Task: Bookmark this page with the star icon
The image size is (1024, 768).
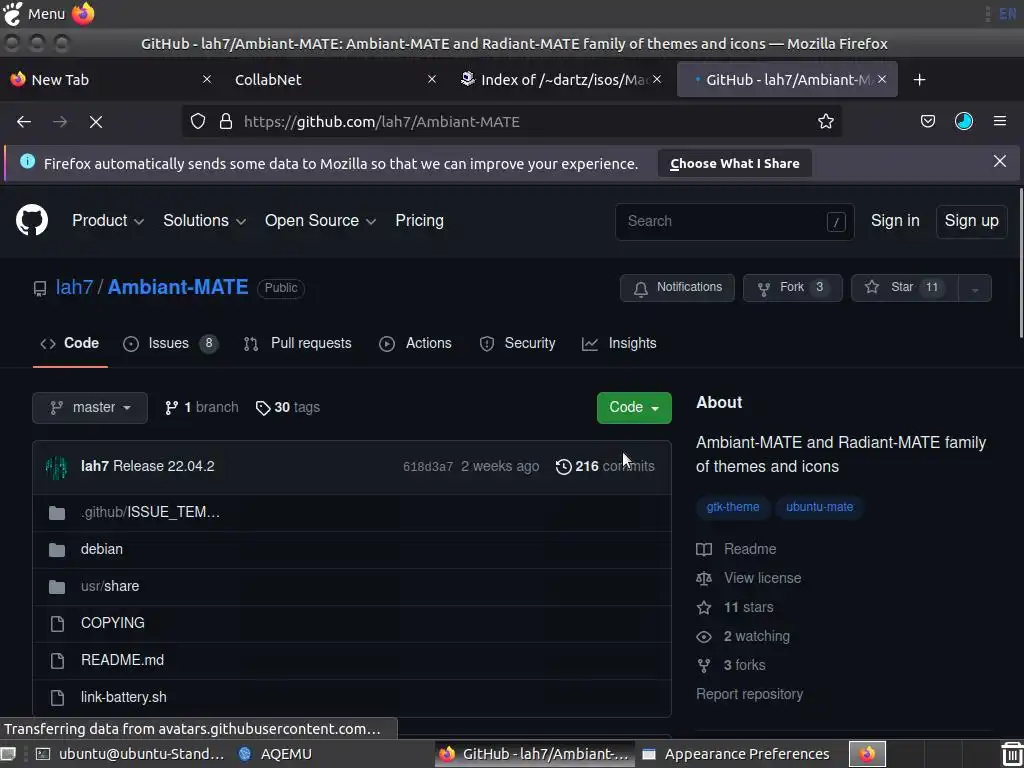Action: click(x=825, y=121)
